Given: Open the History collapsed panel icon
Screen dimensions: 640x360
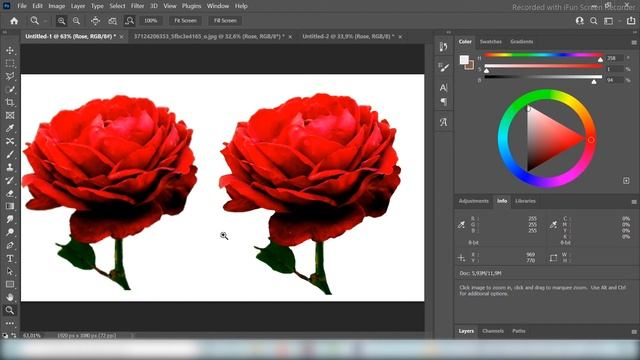Looking at the screenshot, I should [x=444, y=47].
